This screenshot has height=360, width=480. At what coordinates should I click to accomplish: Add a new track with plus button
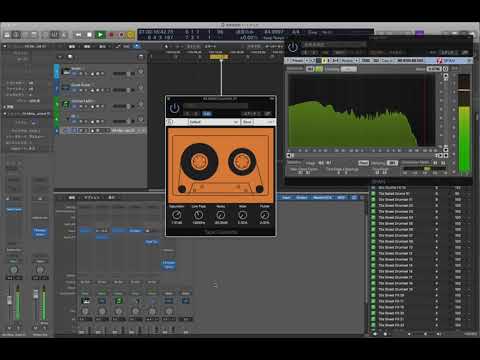coord(60,57)
